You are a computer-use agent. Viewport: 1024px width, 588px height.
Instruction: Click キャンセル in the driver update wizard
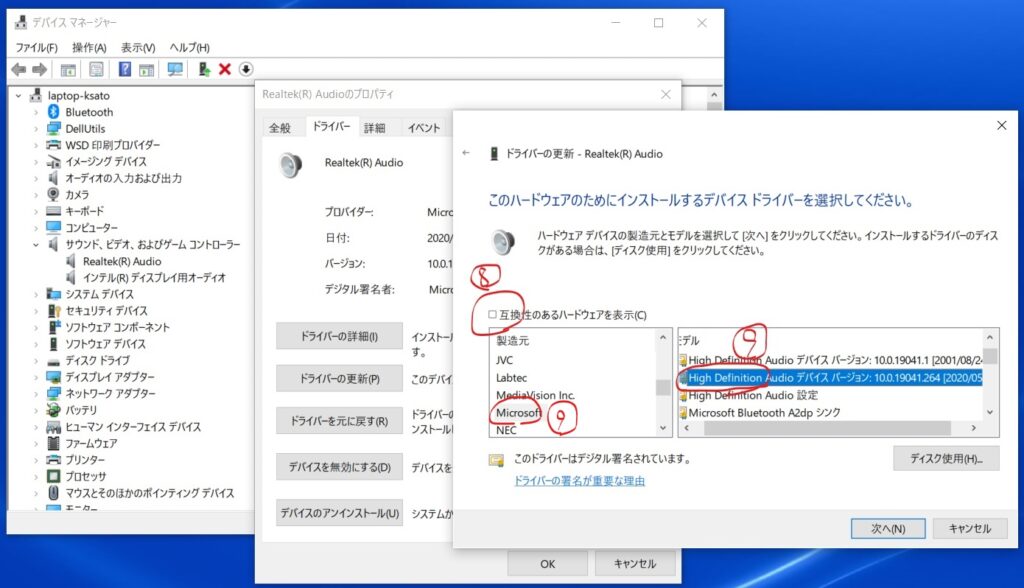[x=970, y=529]
